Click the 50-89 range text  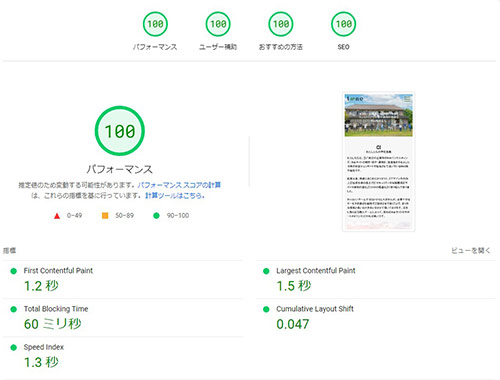click(x=125, y=216)
